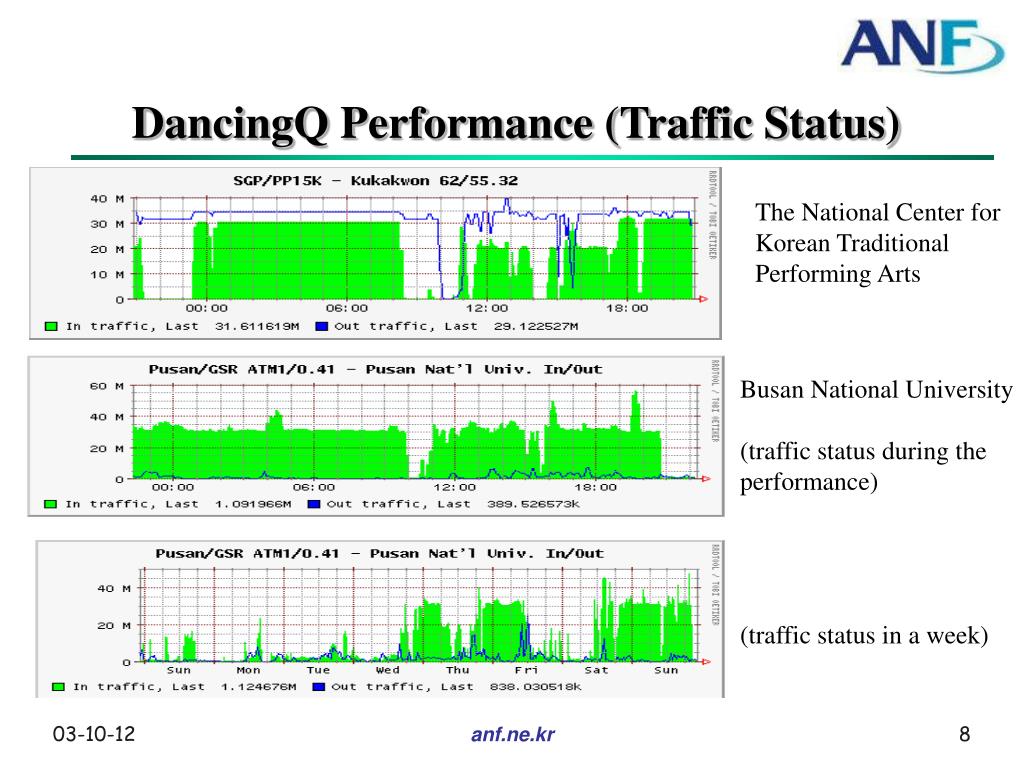The width and height of the screenshot is (1024, 768).
Task: Click the text traffic status during the performance
Action: (863, 466)
